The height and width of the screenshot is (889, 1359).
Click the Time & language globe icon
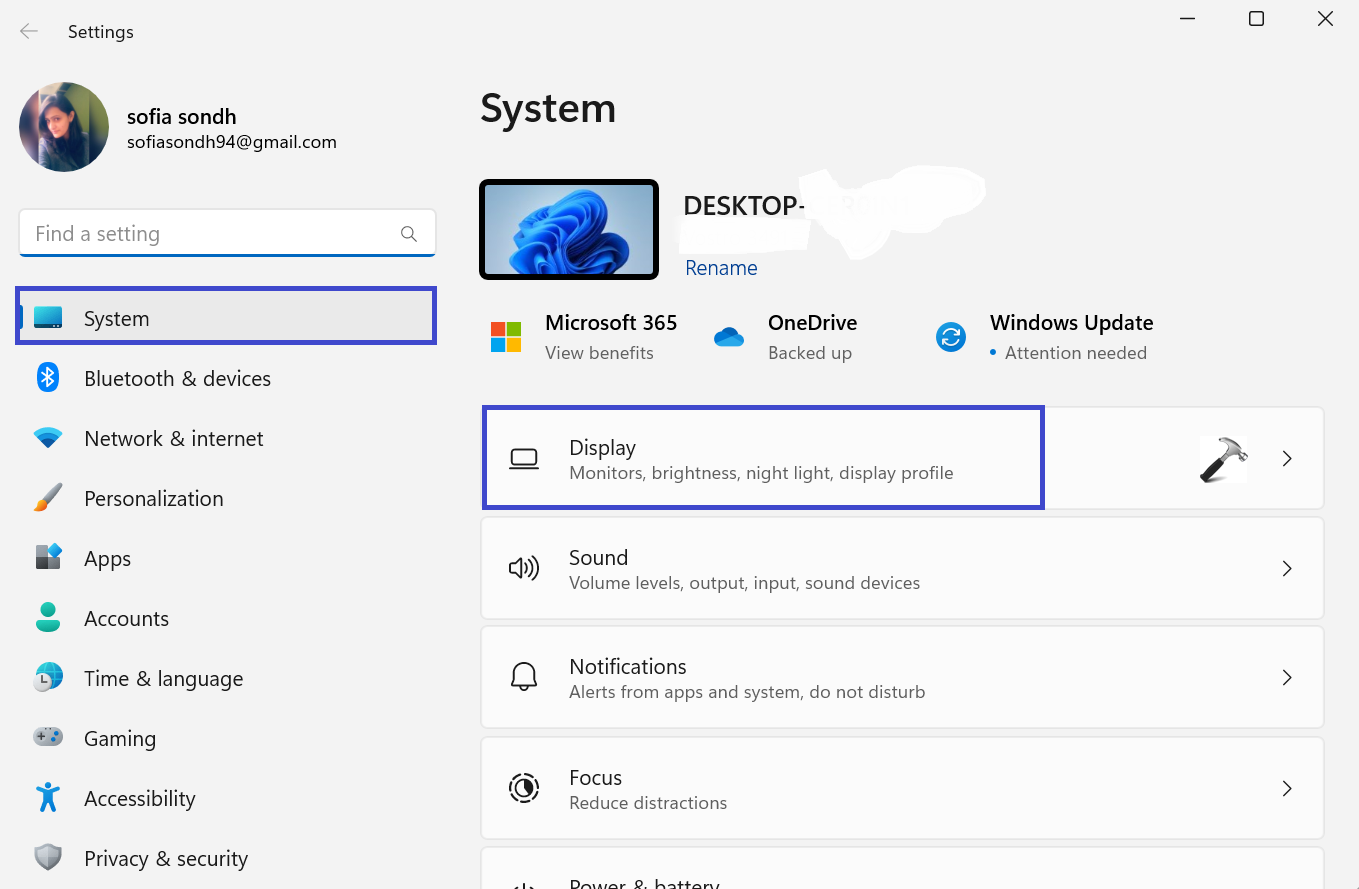pos(48,678)
